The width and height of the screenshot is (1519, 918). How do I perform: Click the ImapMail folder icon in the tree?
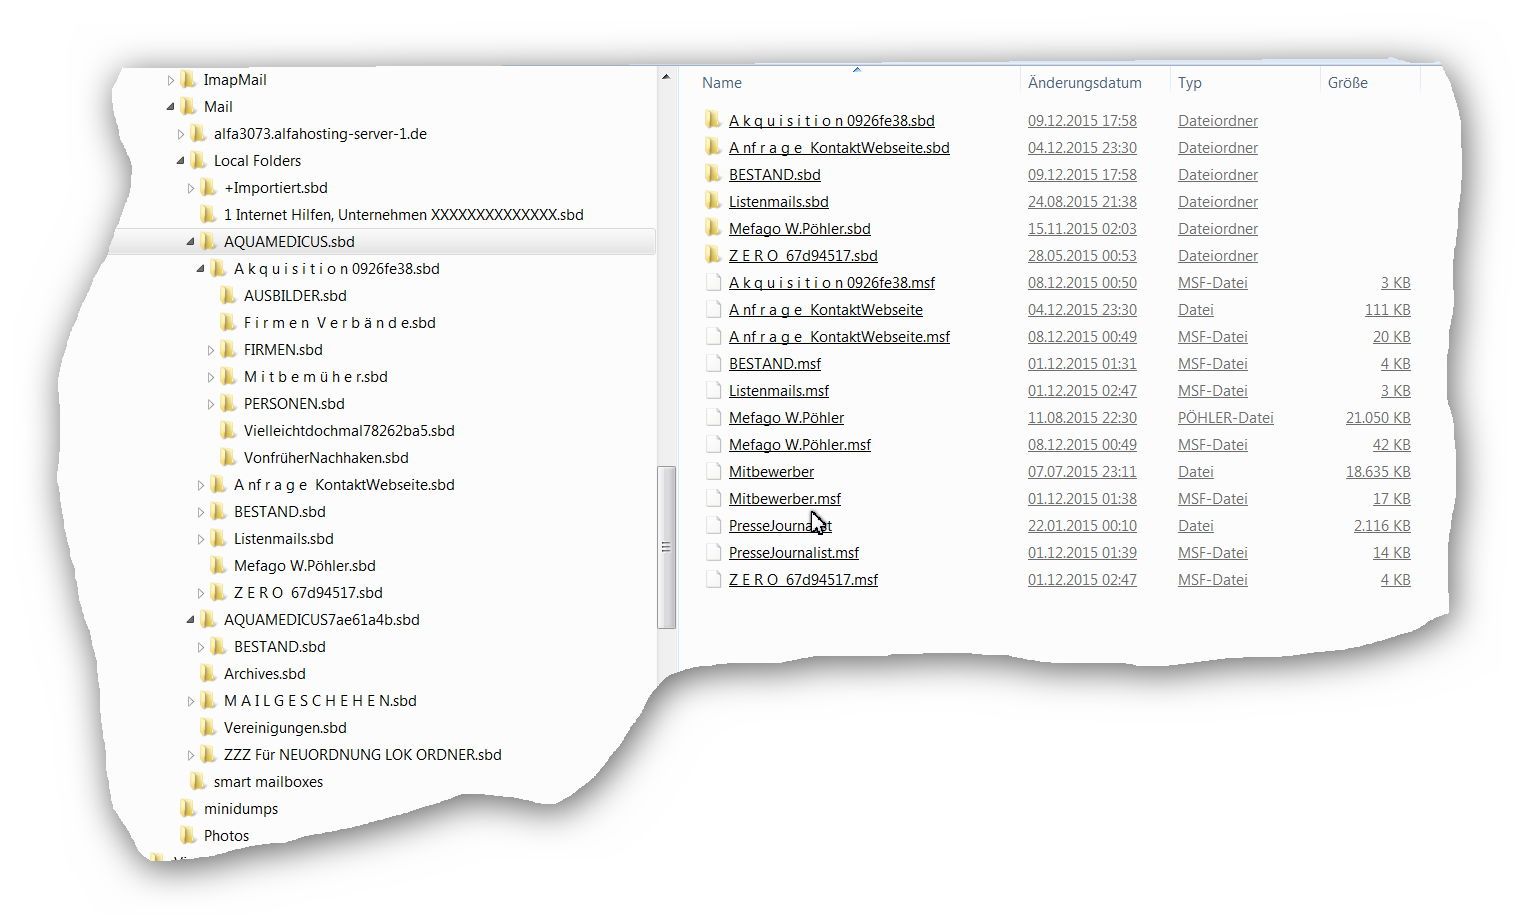coord(188,79)
